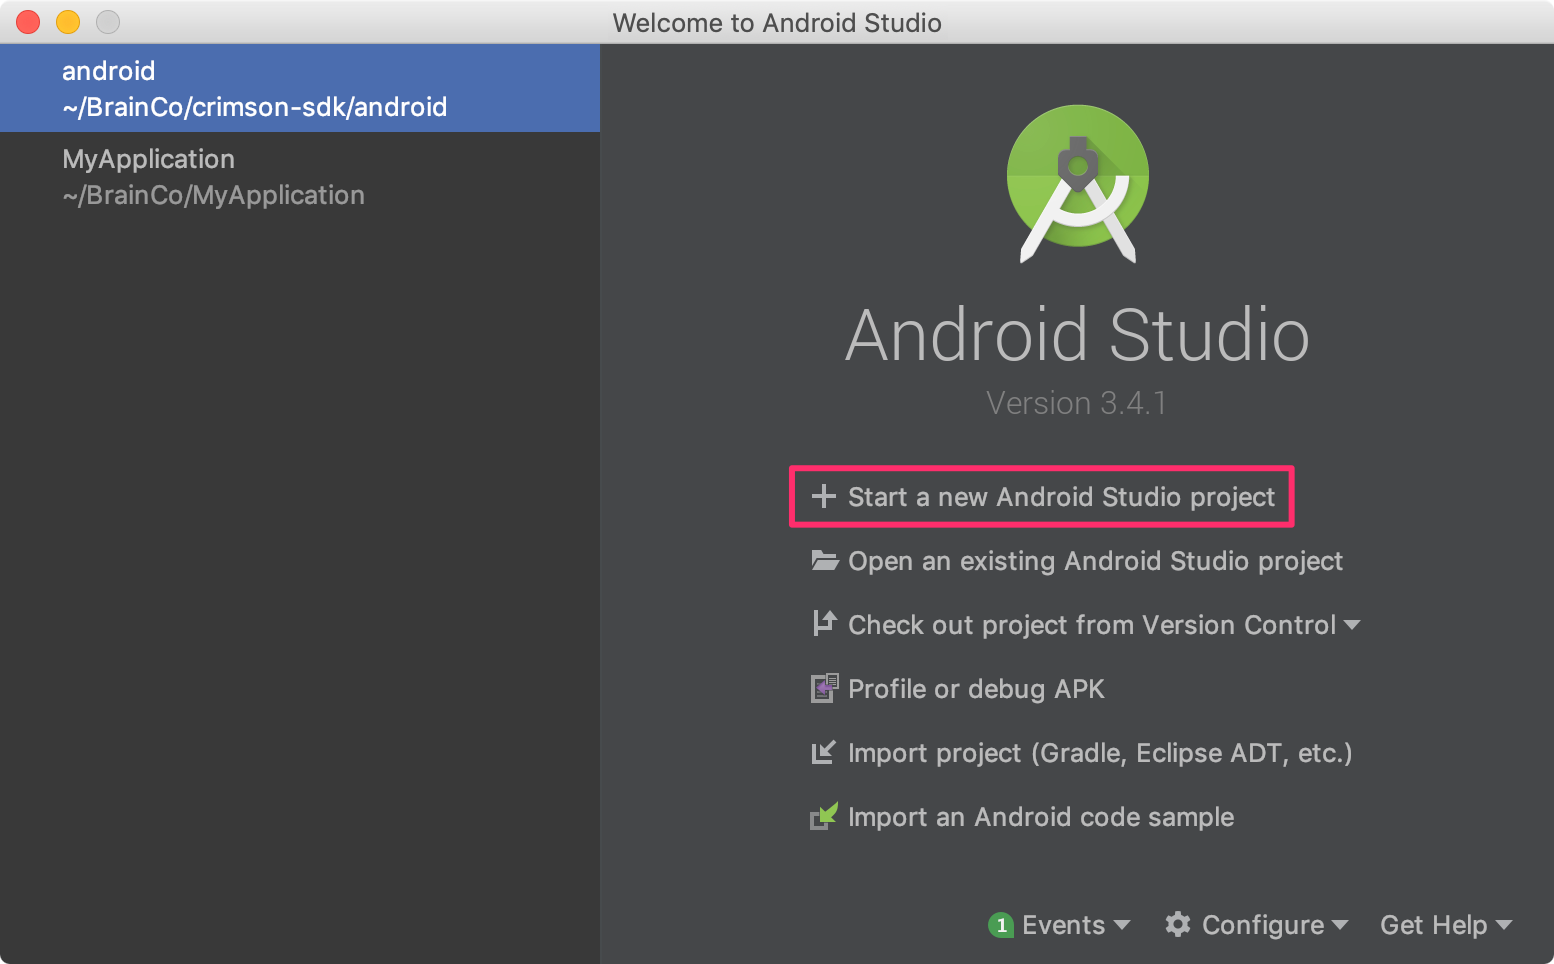Screen dimensions: 1554x964
Task: Click the Welcome to Android Studio title bar
Action: click(x=777, y=22)
